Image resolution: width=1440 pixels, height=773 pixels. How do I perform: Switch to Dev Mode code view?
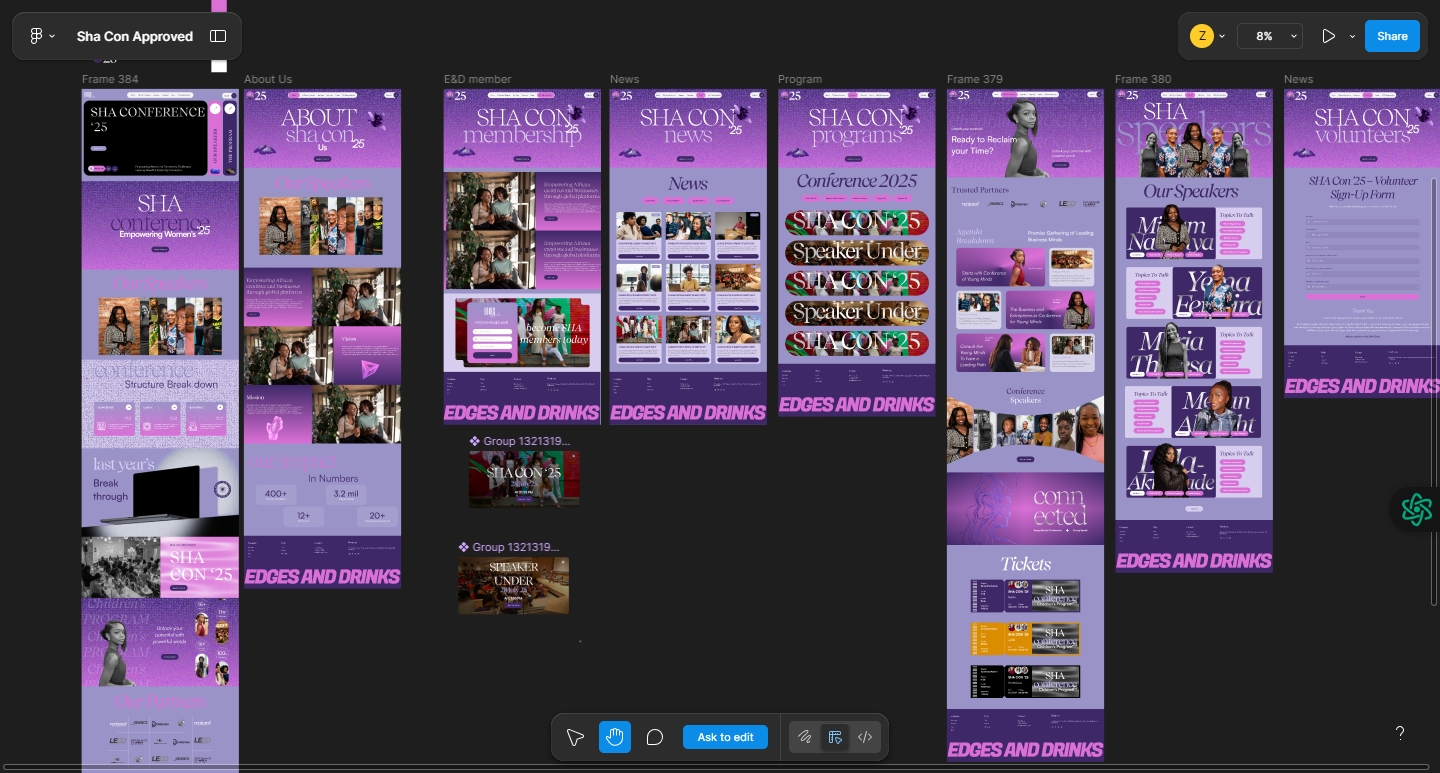(865, 737)
